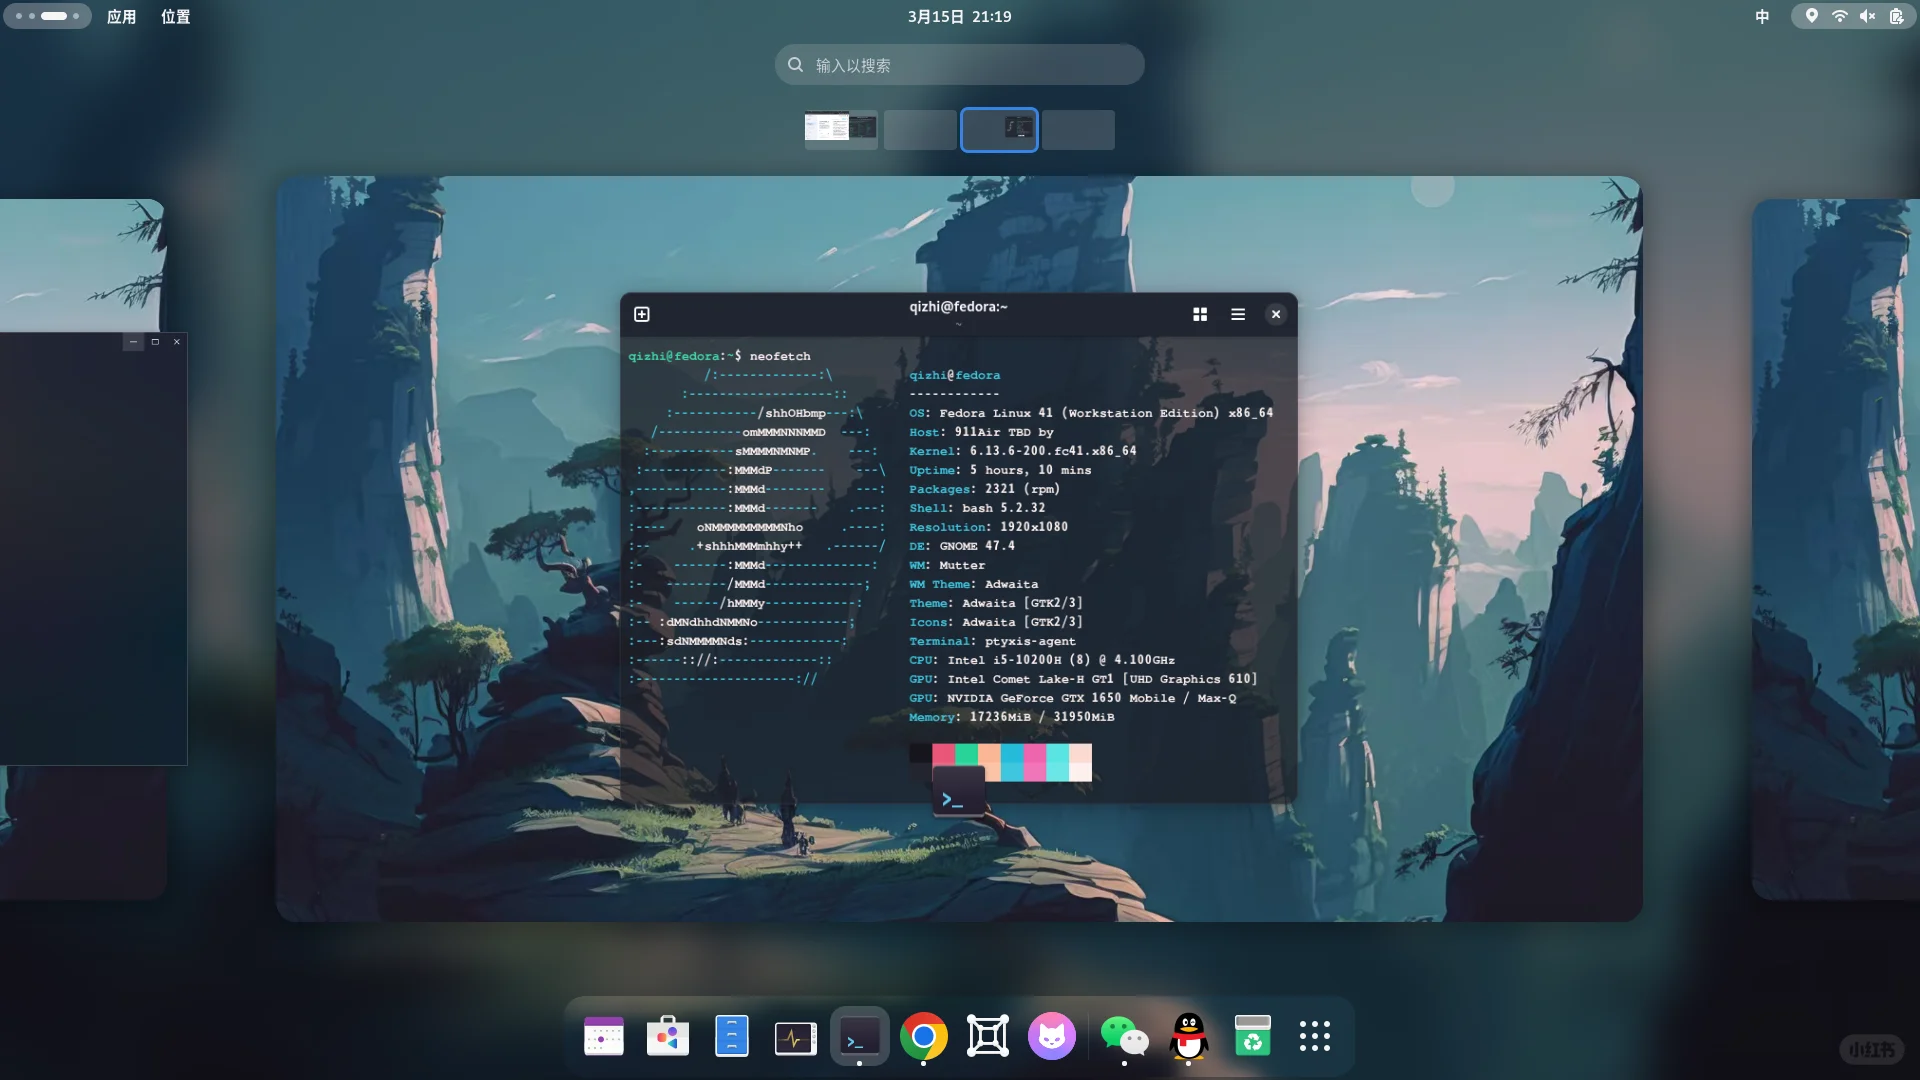The width and height of the screenshot is (1920, 1080).
Task: Switch to the first workspace thumbnail
Action: tap(840, 129)
